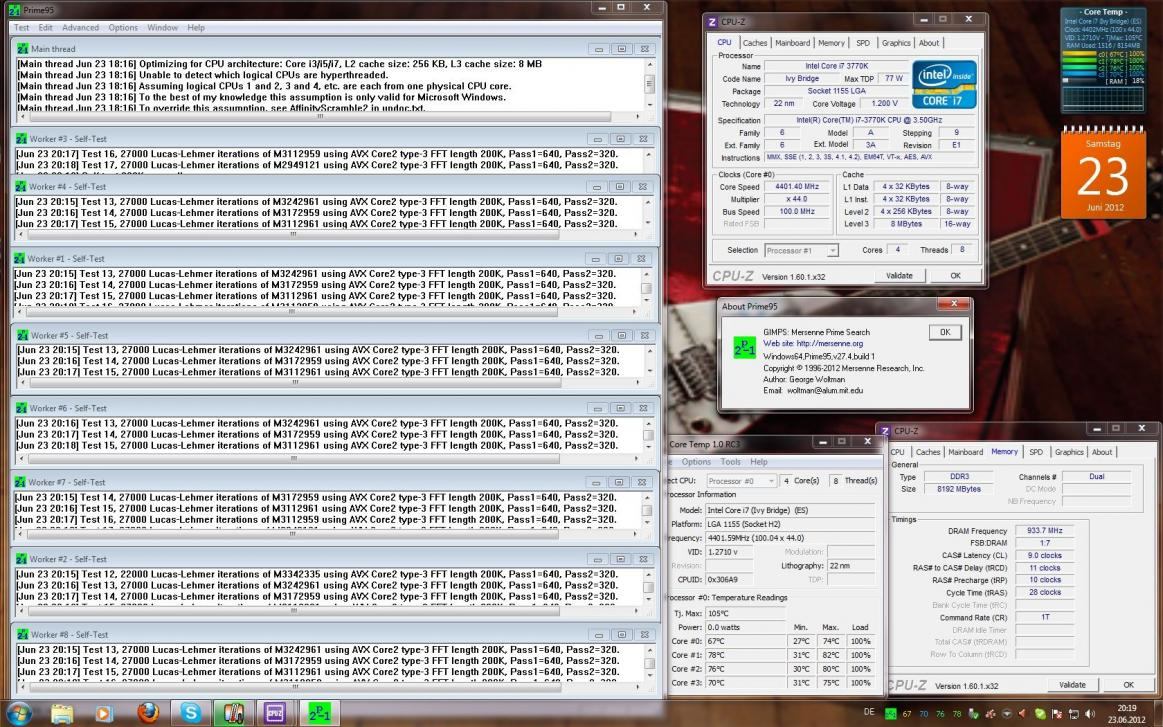This screenshot has width=1163, height=727.
Task: Open the http://mersenne.org web site link
Action: click(x=829, y=343)
